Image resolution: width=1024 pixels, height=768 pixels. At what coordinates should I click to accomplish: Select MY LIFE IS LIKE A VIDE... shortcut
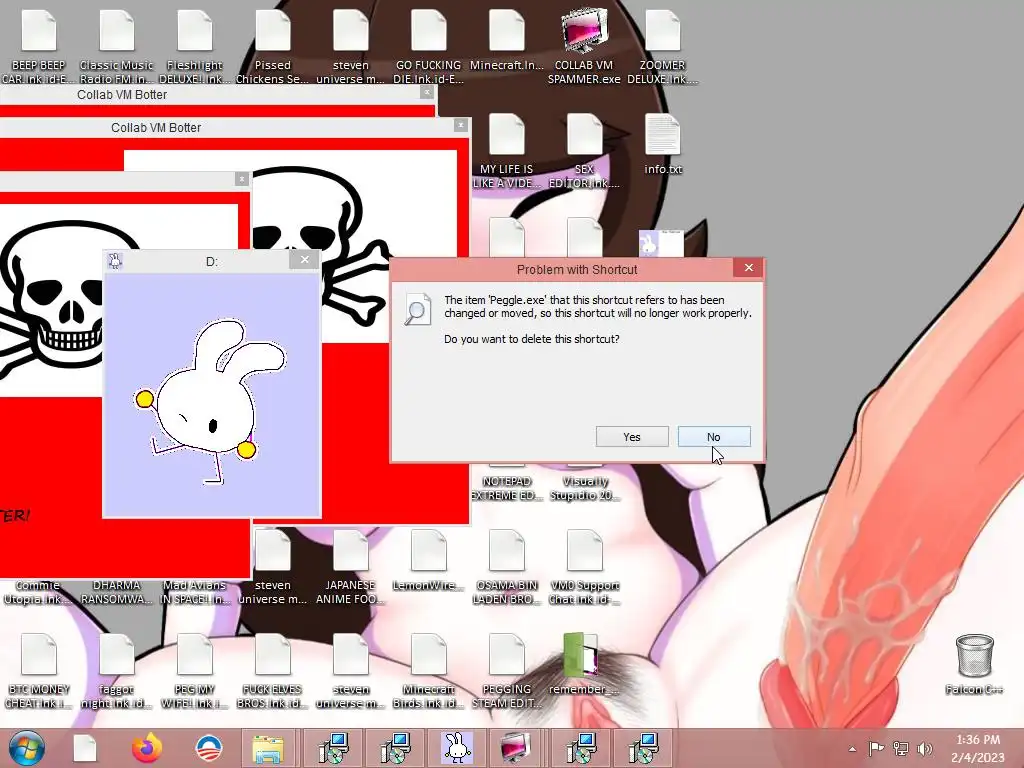[x=506, y=152]
